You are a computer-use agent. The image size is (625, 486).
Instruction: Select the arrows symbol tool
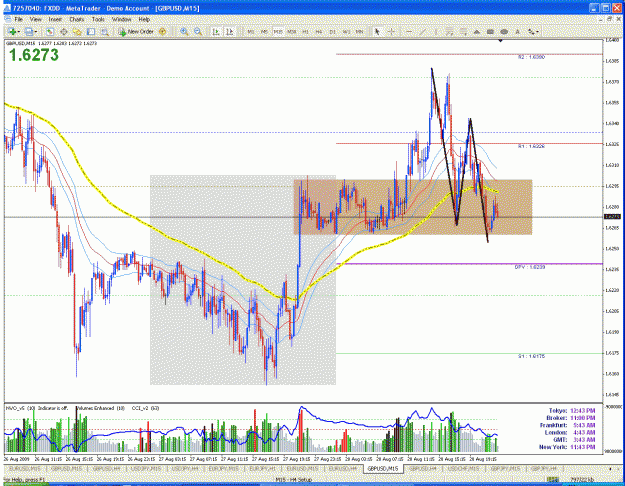531,31
